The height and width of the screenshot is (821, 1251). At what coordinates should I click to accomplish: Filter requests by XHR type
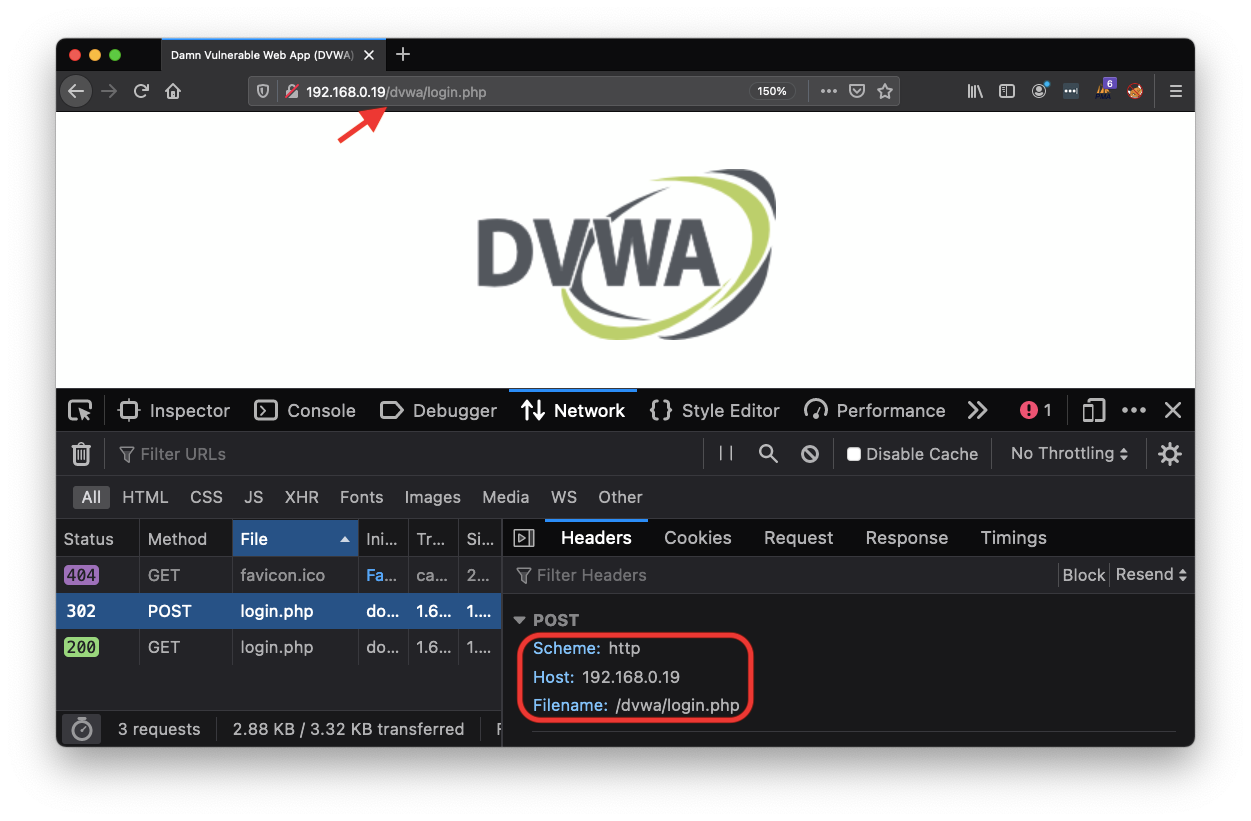tap(301, 497)
